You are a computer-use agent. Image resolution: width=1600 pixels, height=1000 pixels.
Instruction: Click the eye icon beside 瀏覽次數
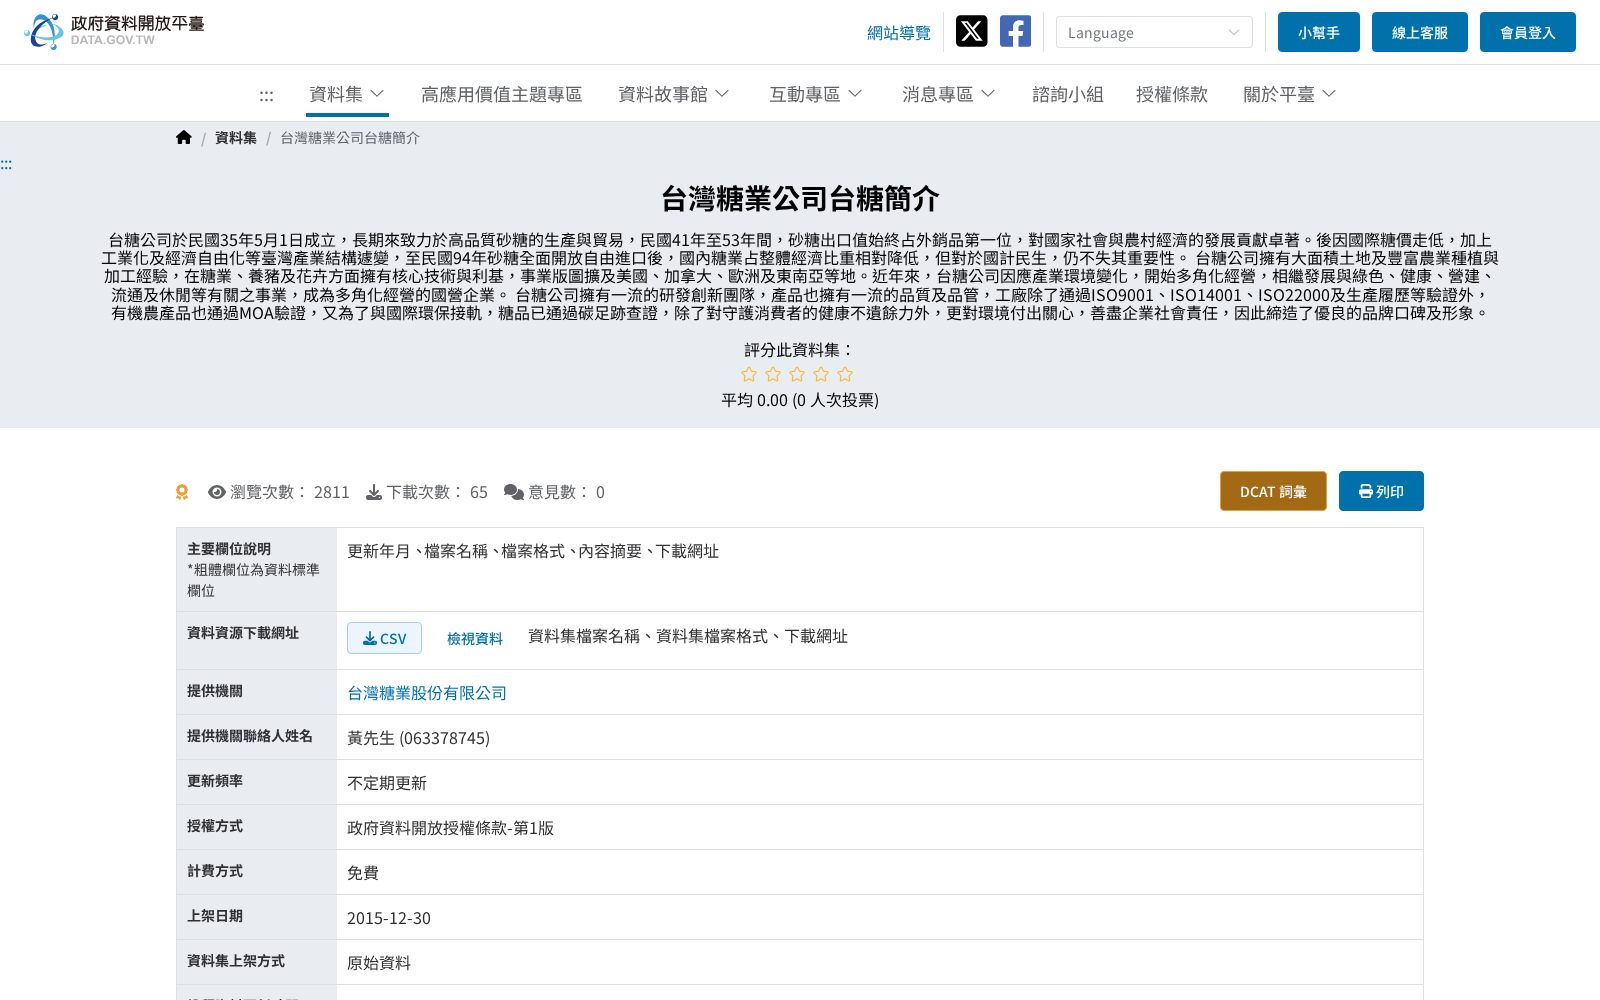216,492
